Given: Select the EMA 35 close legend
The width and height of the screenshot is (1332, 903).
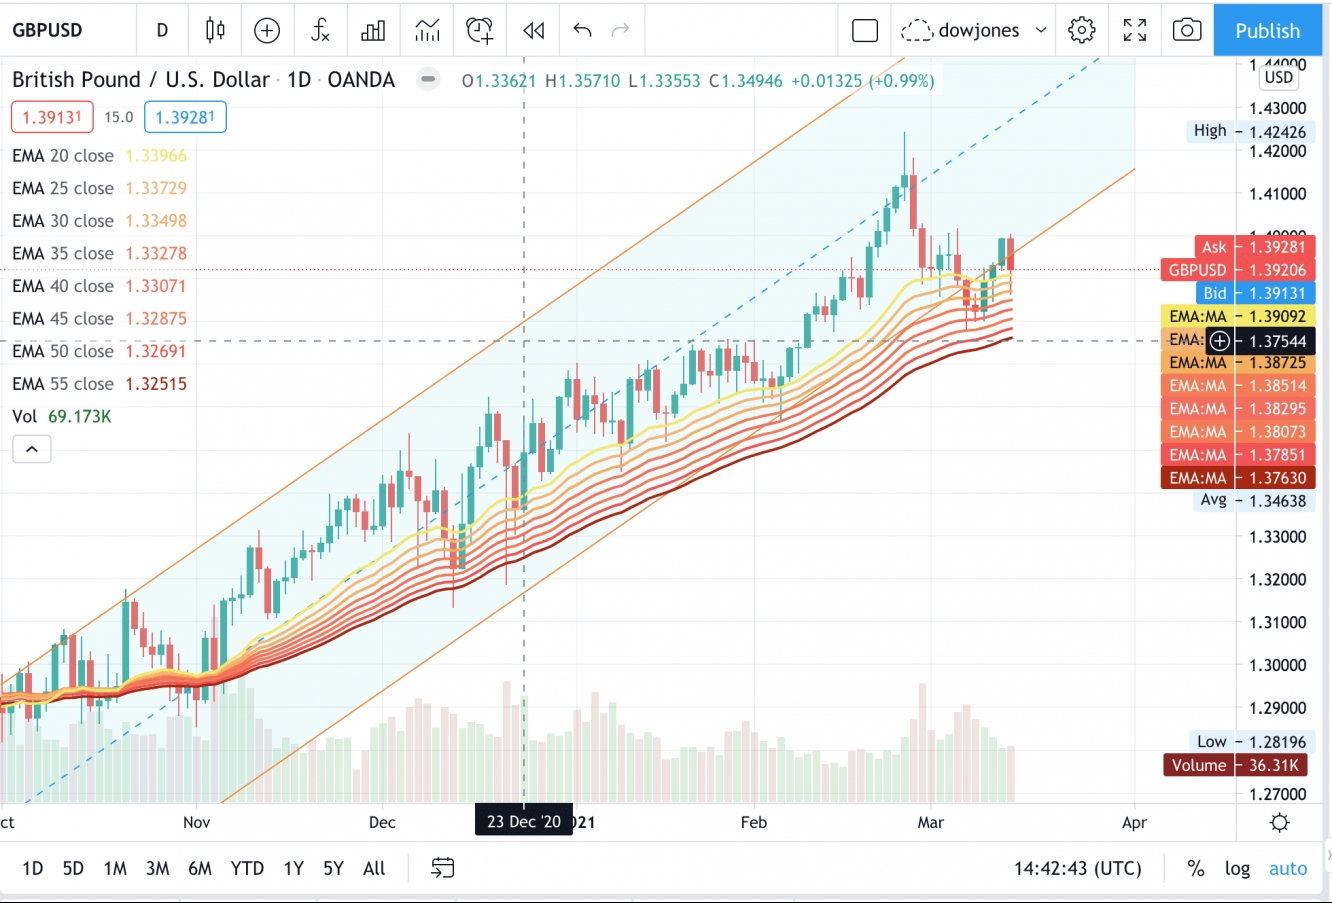Looking at the screenshot, I should click(x=100, y=254).
